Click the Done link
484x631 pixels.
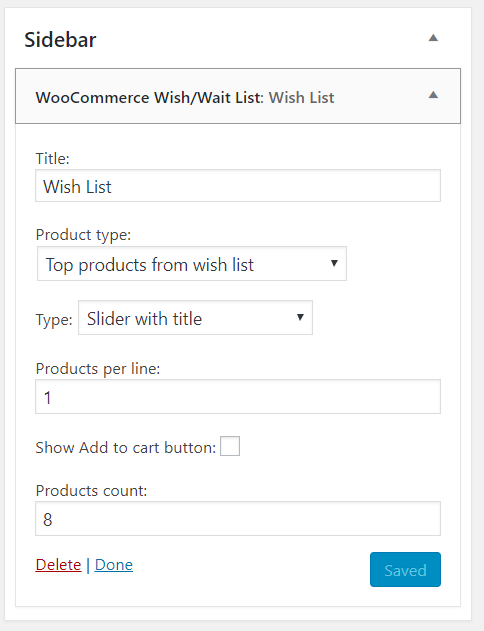coord(114,565)
